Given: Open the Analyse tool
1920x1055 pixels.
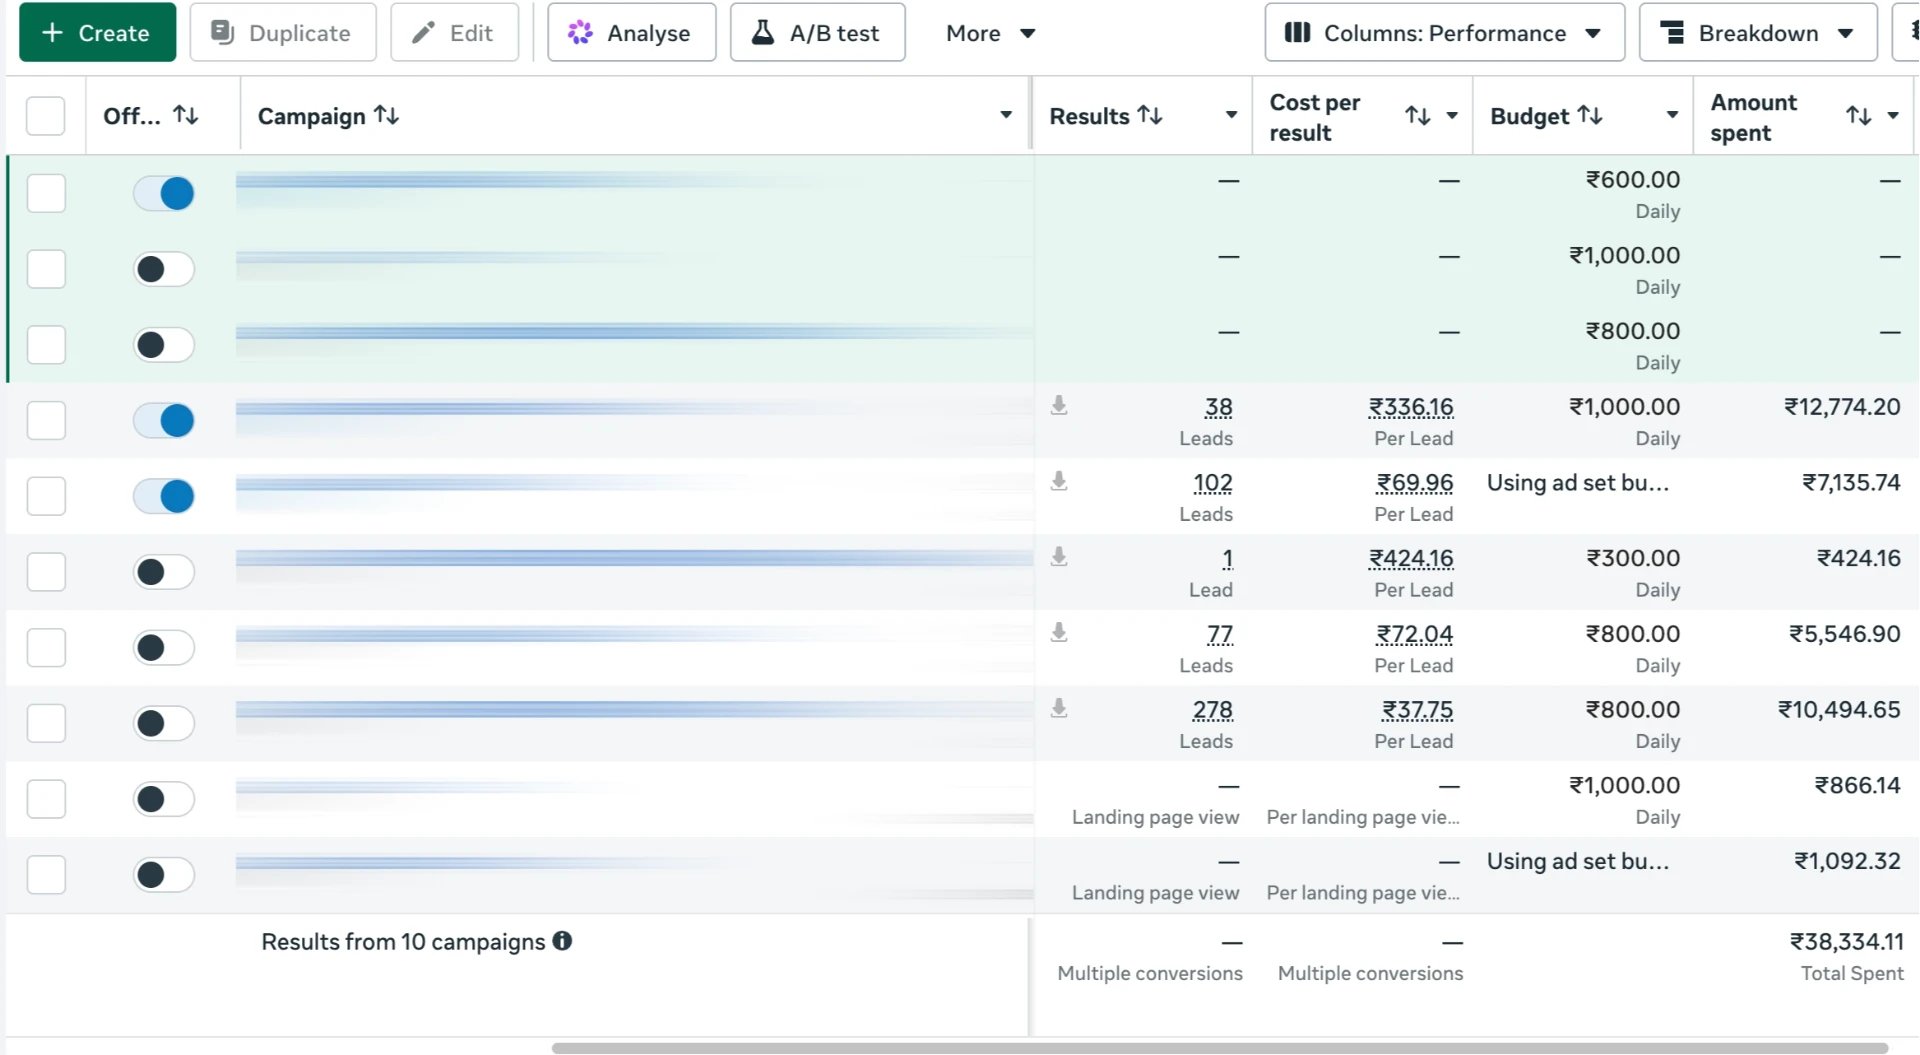Looking at the screenshot, I should 631,33.
